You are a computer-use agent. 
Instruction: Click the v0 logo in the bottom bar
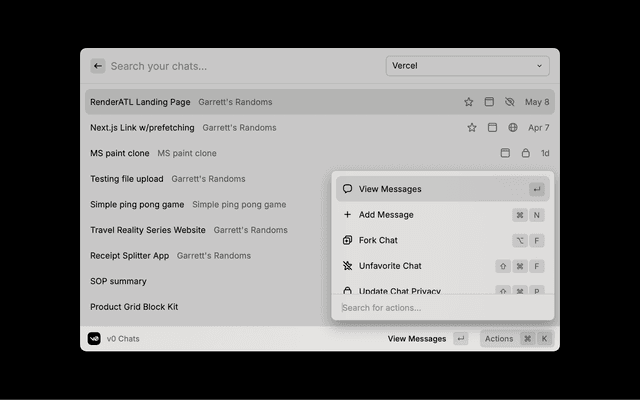(x=94, y=339)
